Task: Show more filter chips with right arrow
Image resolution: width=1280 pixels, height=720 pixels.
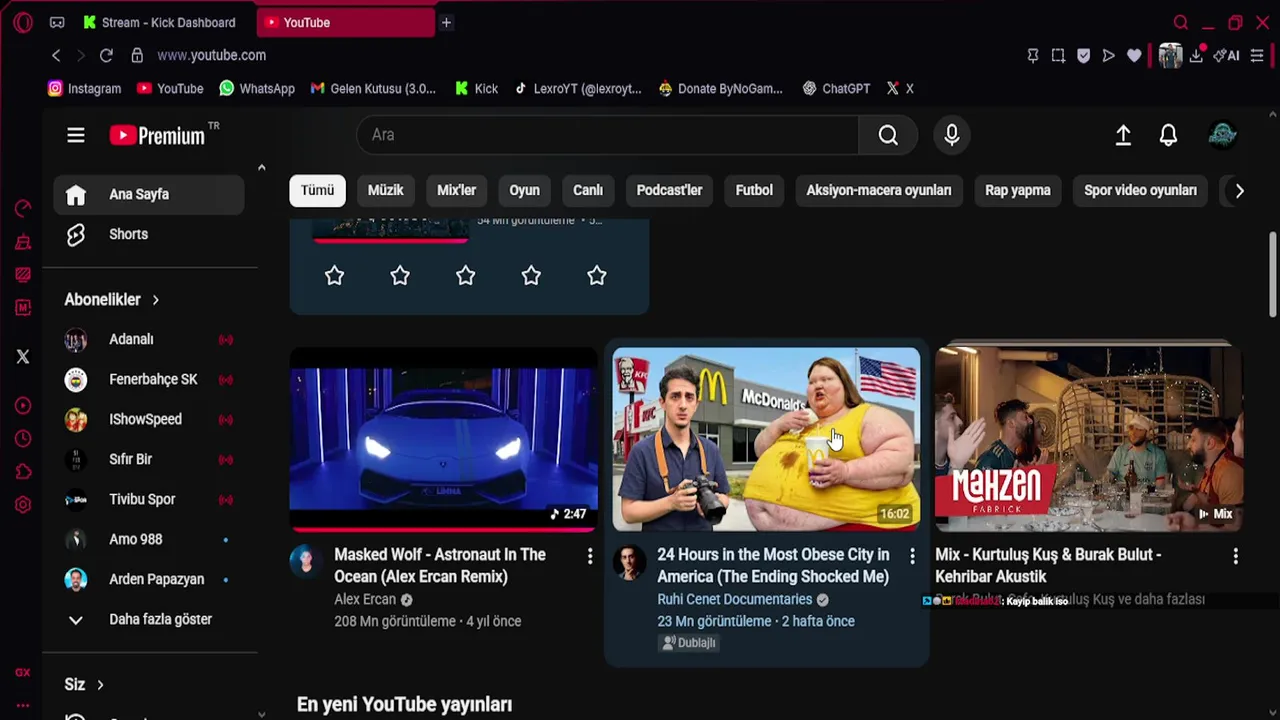Action: pyautogui.click(x=1239, y=190)
